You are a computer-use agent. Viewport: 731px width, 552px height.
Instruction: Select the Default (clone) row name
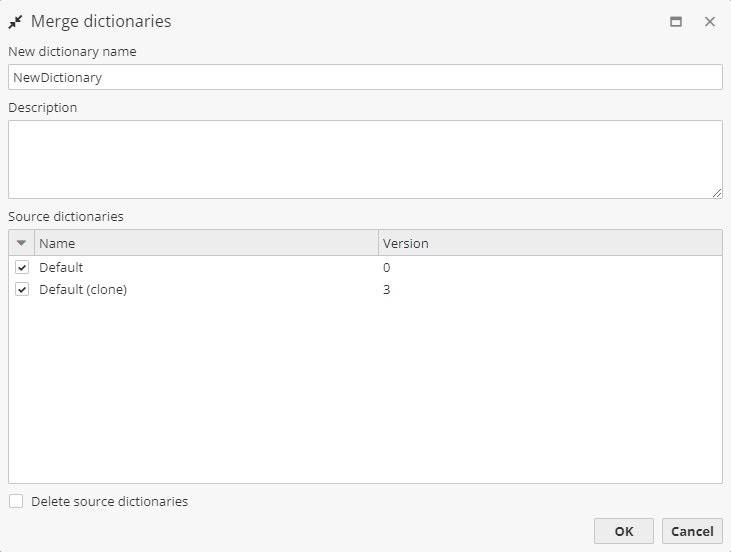coord(83,290)
